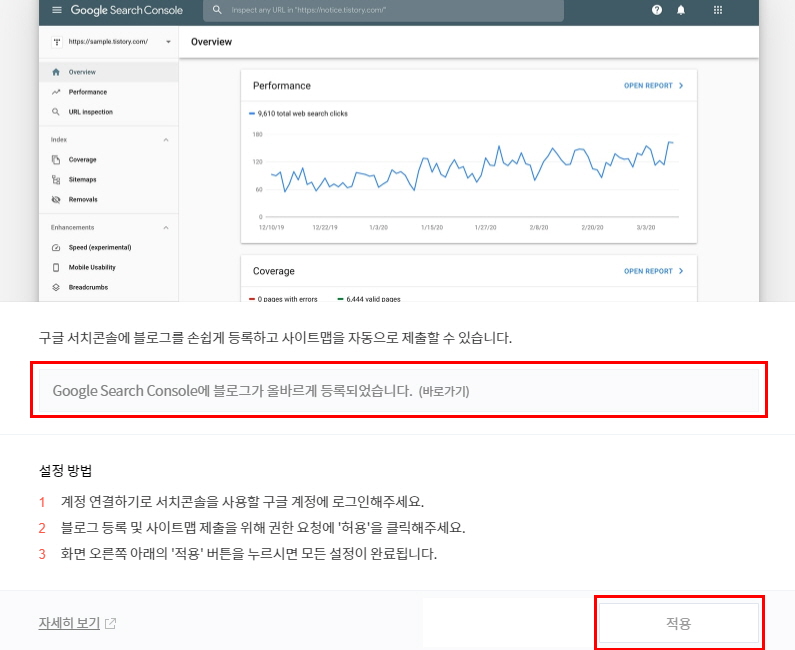Open Breadcrumbs in the sidebar
This screenshot has height=650, width=795.
pyautogui.click(x=109, y=287)
